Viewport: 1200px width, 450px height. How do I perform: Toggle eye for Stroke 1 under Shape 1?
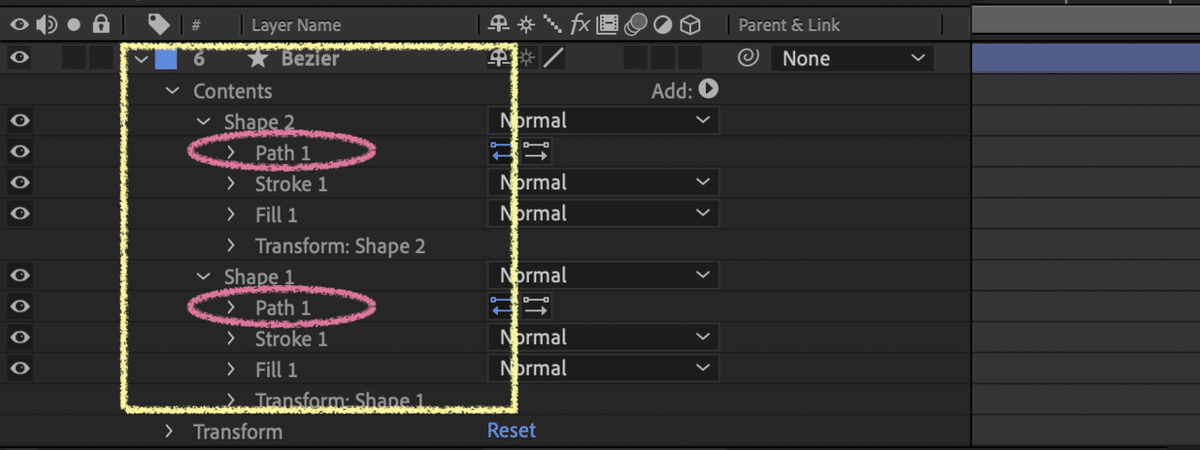[20, 338]
